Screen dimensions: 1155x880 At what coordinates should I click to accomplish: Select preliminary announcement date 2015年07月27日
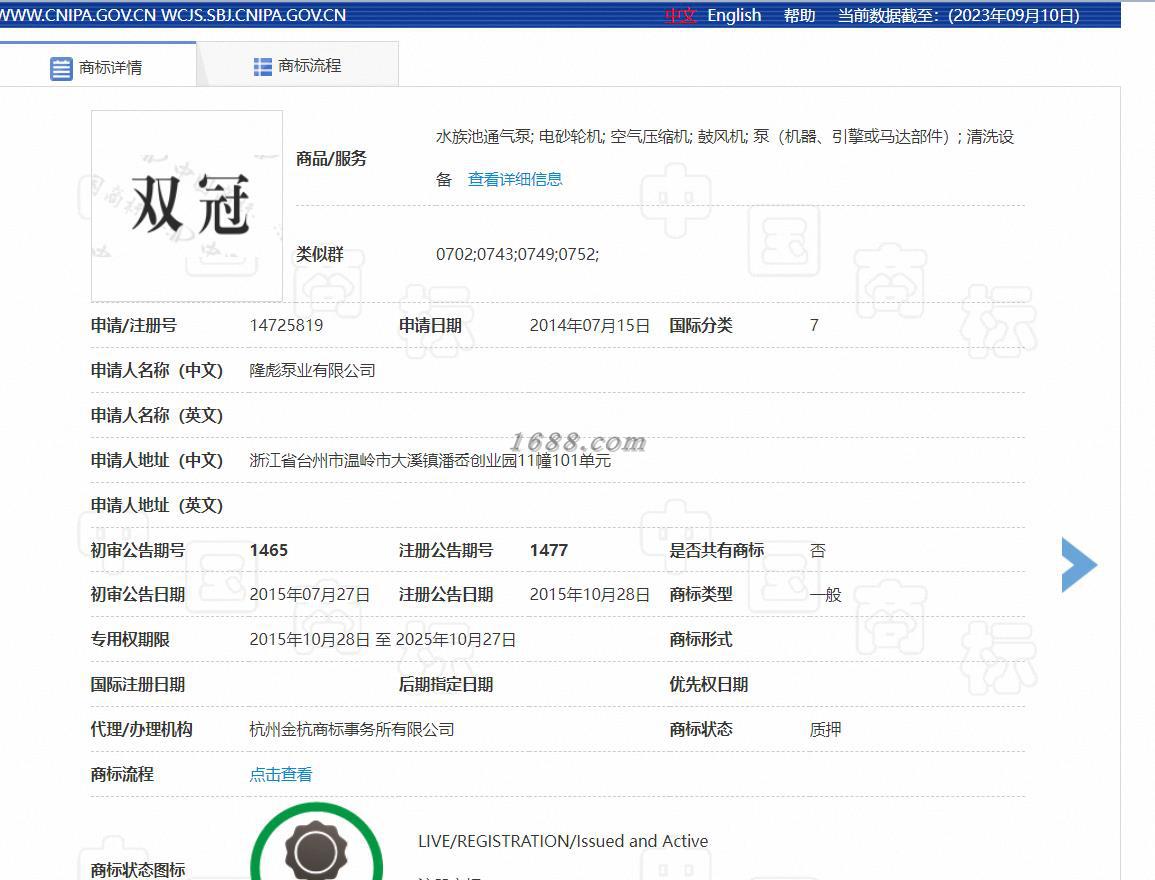pyautogui.click(x=309, y=595)
